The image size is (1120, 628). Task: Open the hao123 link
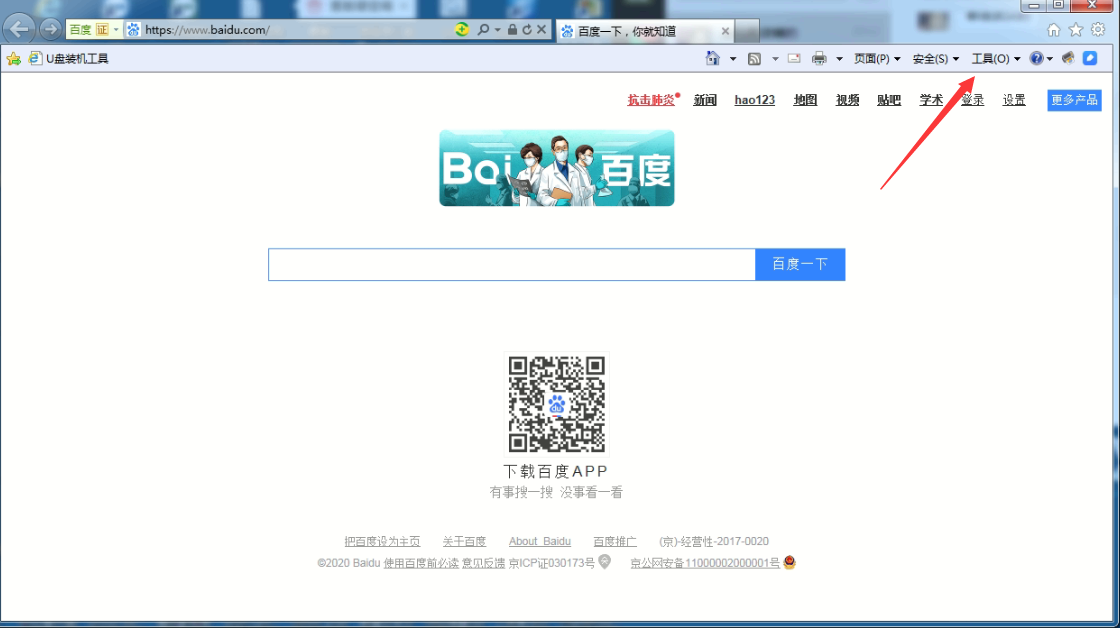tap(755, 100)
